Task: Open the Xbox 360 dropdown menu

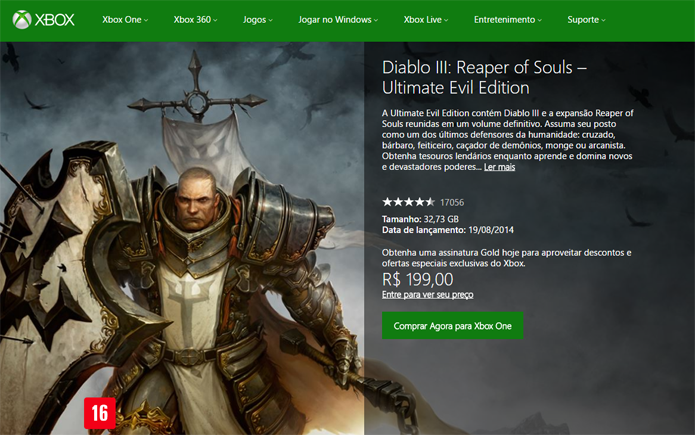Action: tap(195, 20)
